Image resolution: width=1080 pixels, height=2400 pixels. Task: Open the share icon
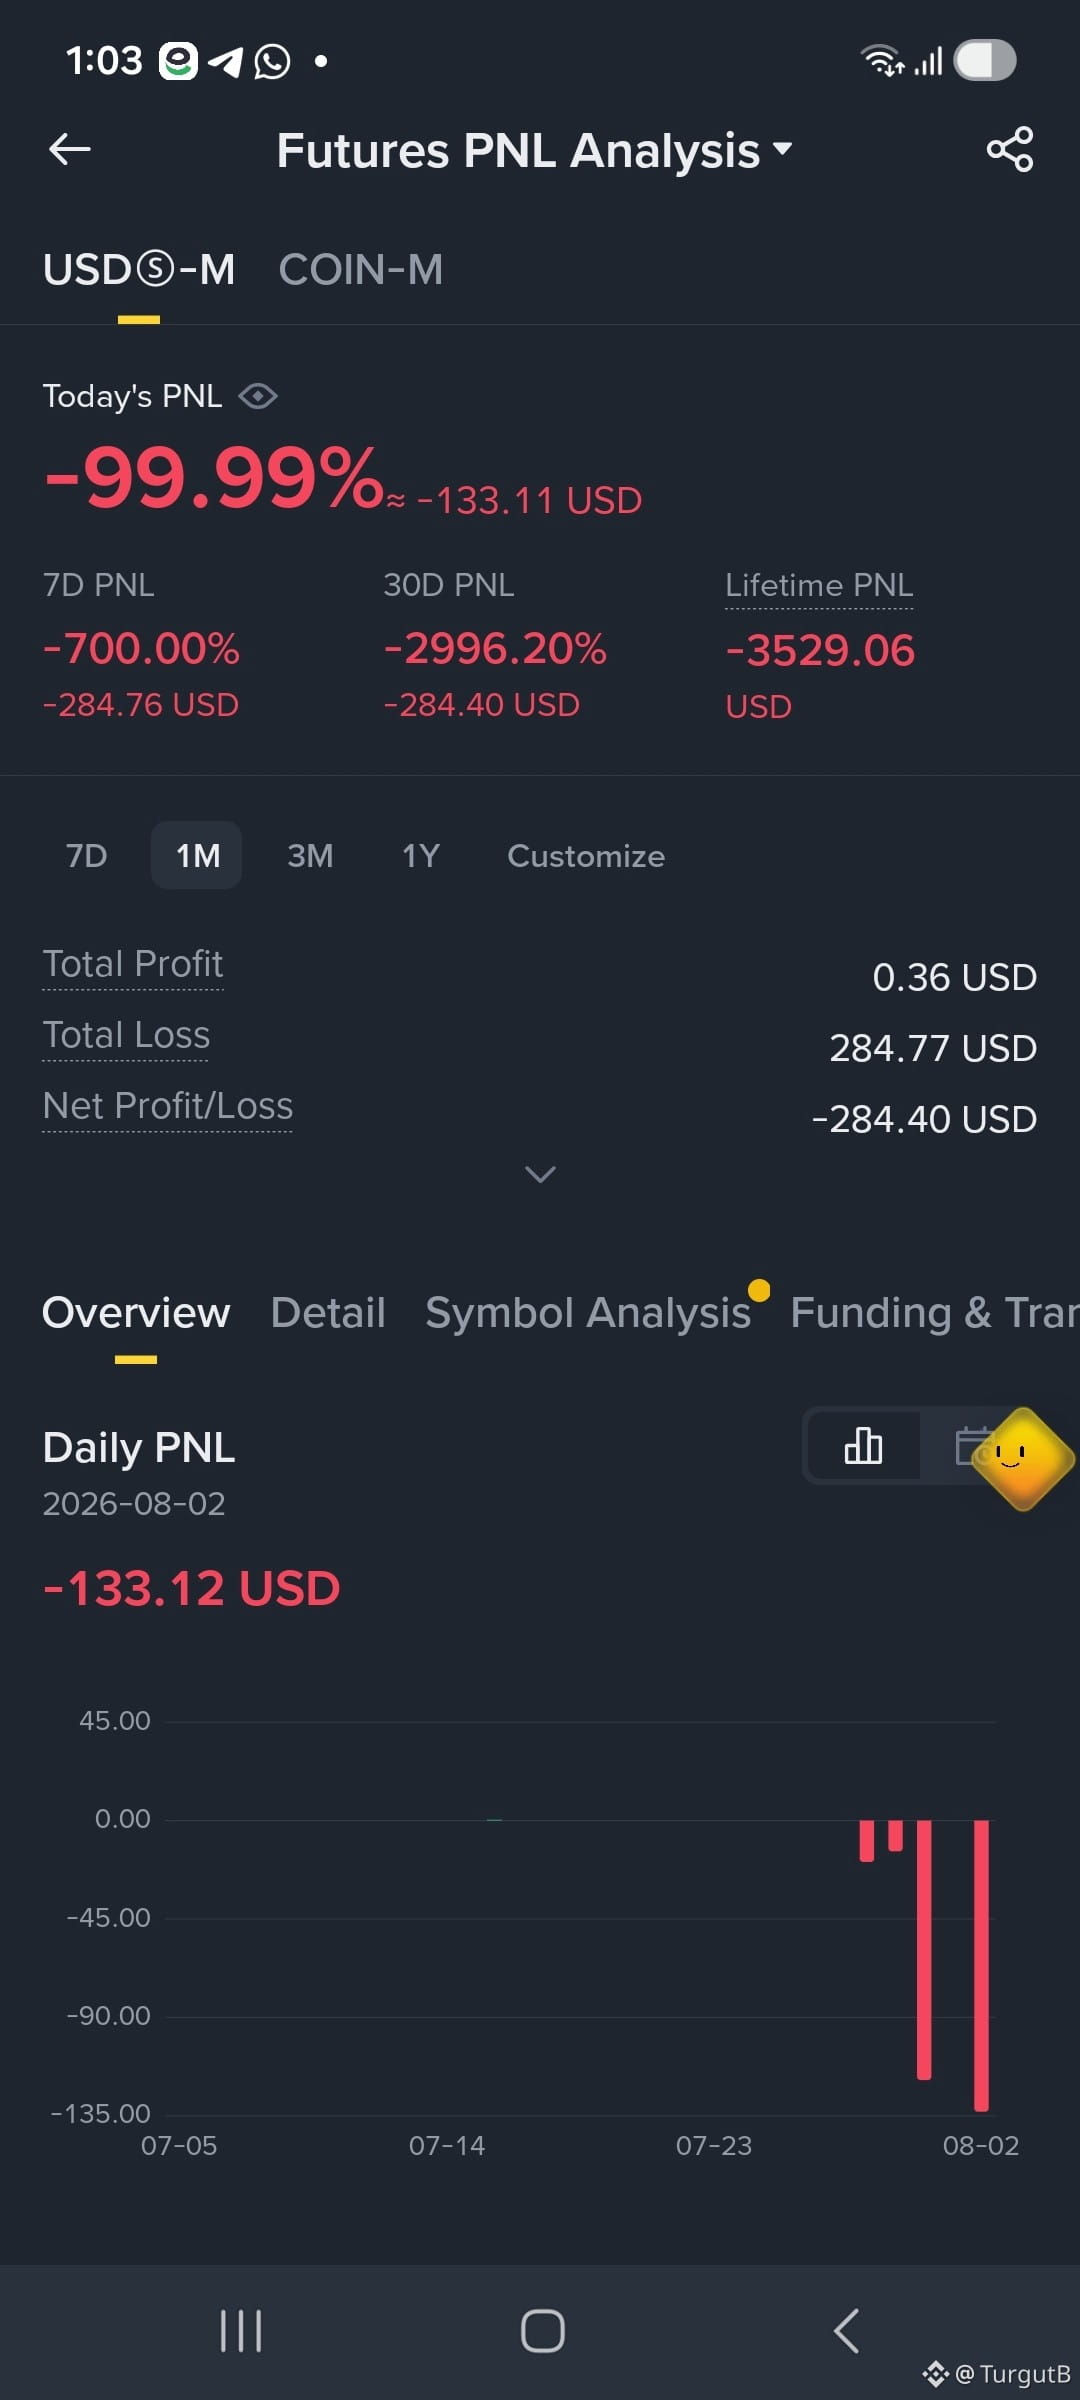1010,150
